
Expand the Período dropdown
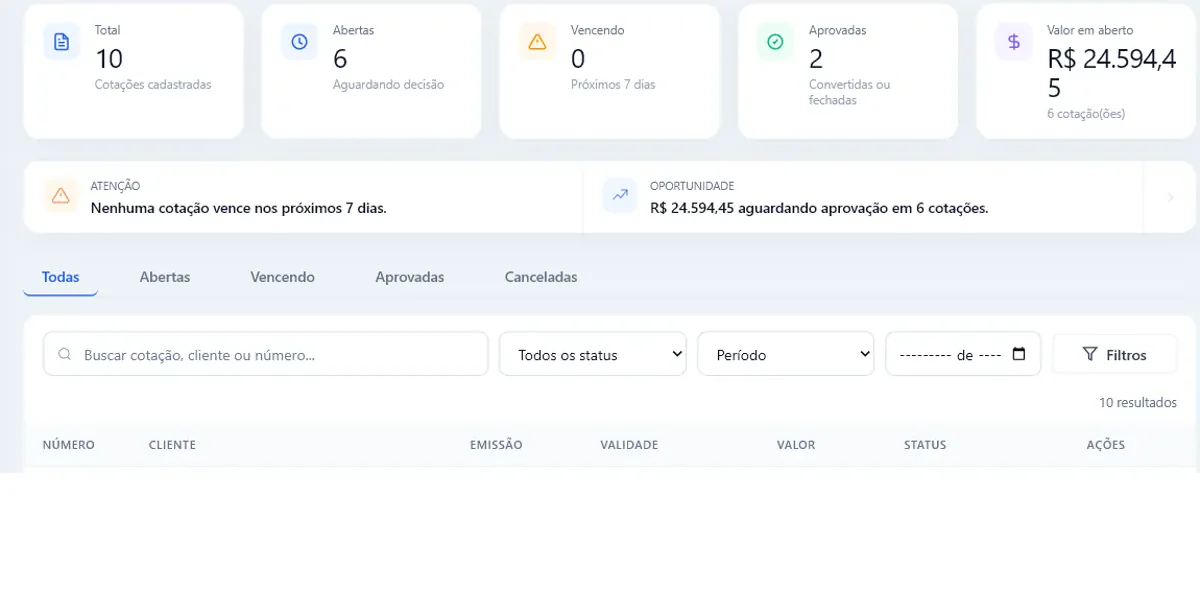[x=786, y=354]
